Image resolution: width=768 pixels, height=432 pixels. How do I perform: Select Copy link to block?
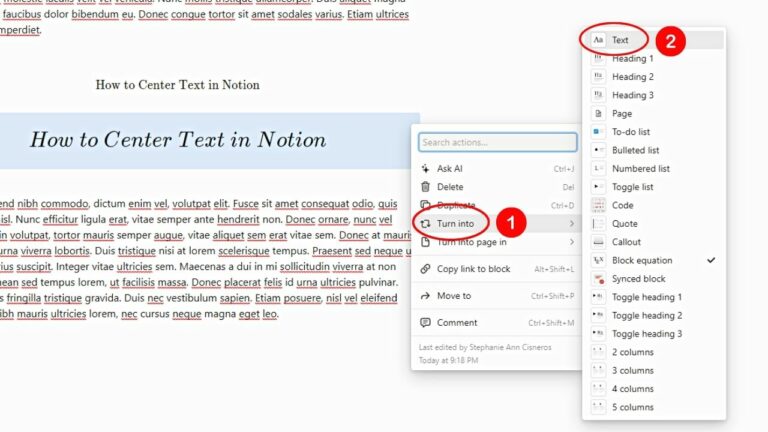(x=497, y=269)
